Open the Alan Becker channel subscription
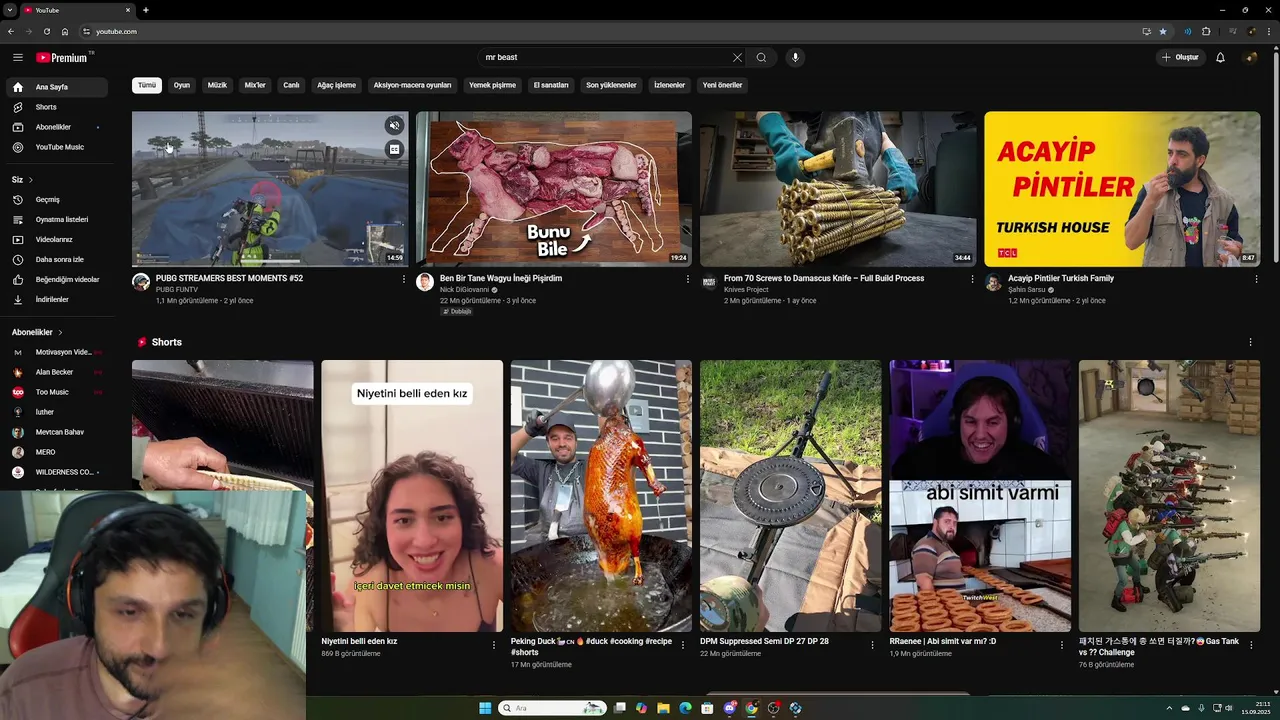This screenshot has height=720, width=1280. coord(57,372)
